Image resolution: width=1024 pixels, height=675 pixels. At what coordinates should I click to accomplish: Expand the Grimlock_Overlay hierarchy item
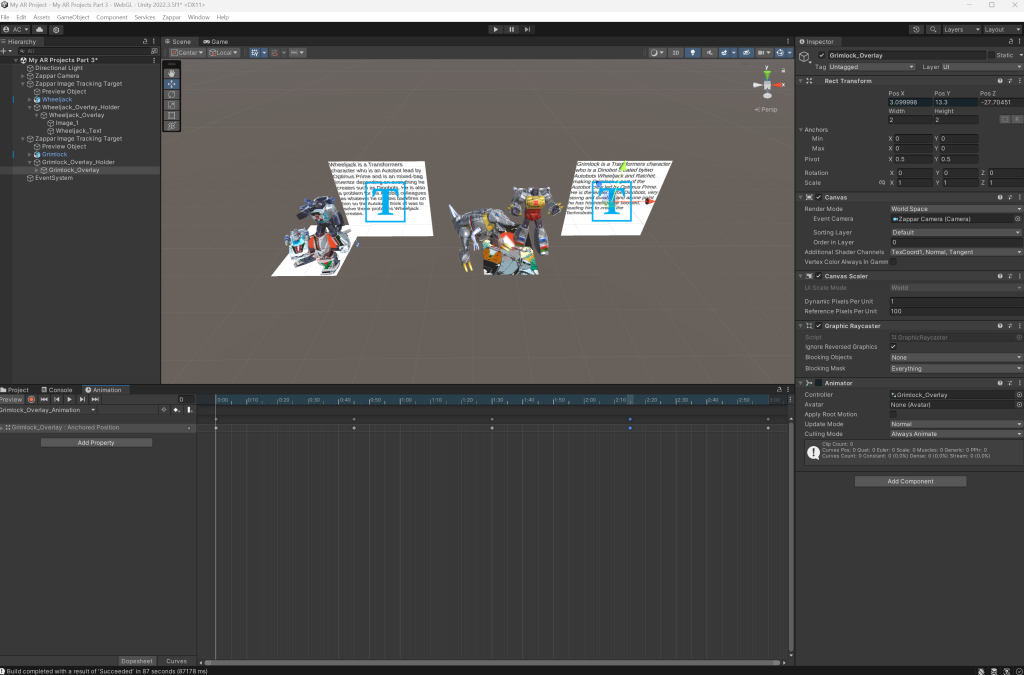coord(38,170)
